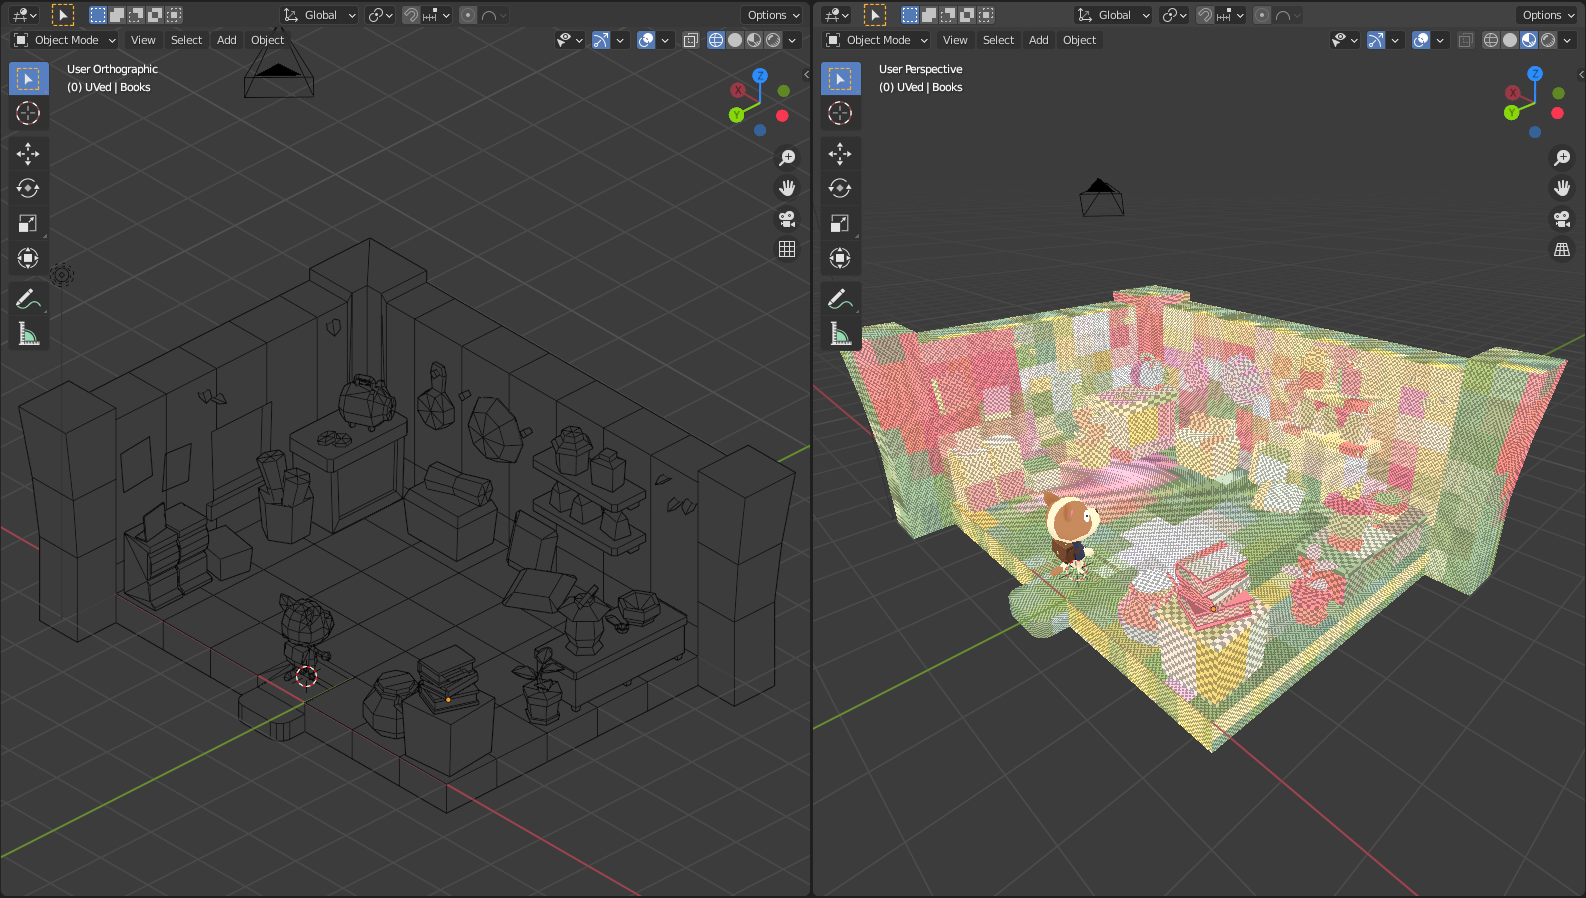Activate Select Box tool in left viewport

(x=28, y=78)
